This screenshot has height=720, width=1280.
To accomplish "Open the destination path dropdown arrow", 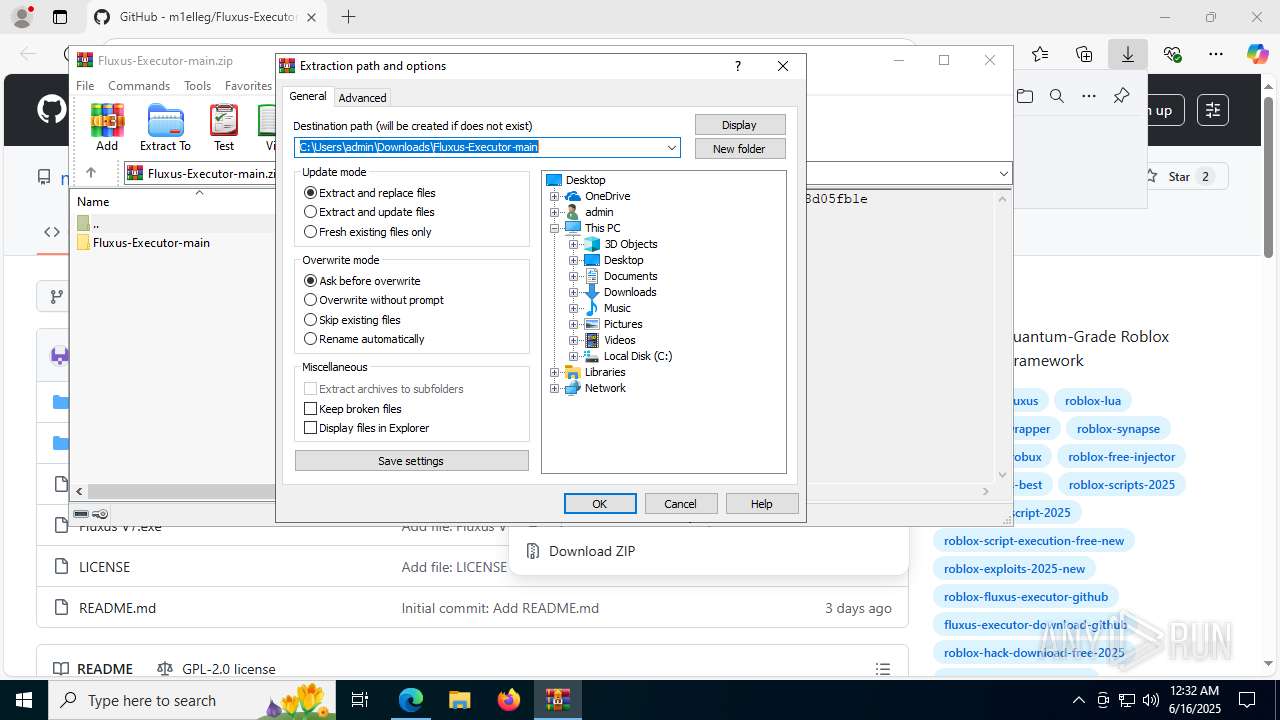I will (672, 148).
